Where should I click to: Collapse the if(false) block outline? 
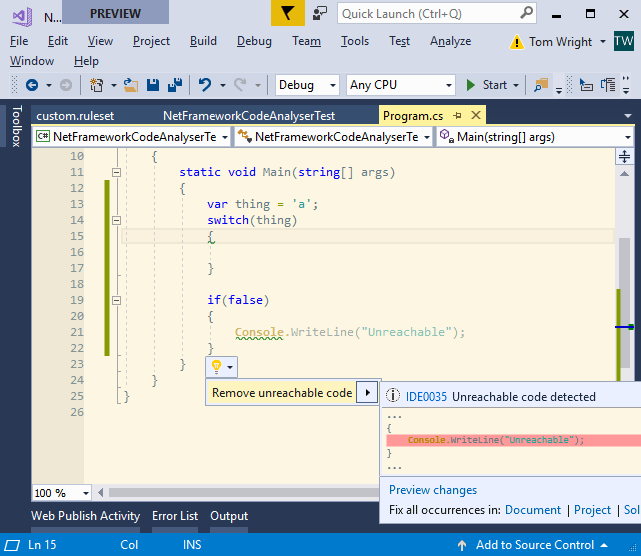[x=117, y=300]
